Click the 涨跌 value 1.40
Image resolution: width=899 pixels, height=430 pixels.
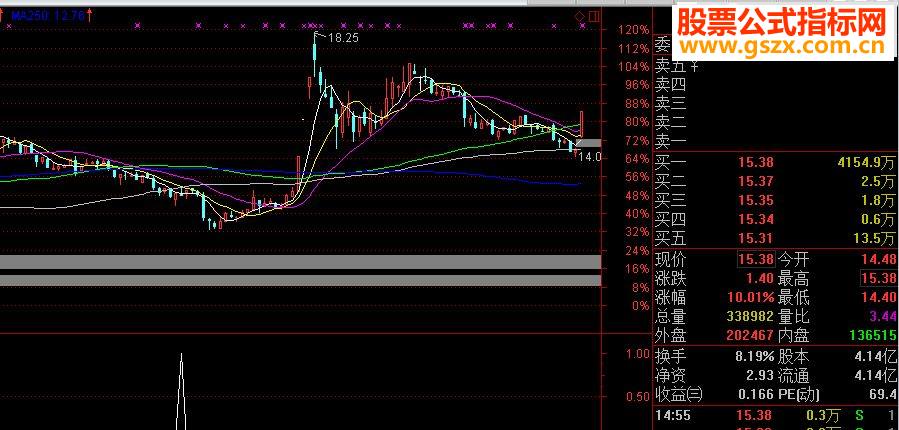(x=761, y=279)
